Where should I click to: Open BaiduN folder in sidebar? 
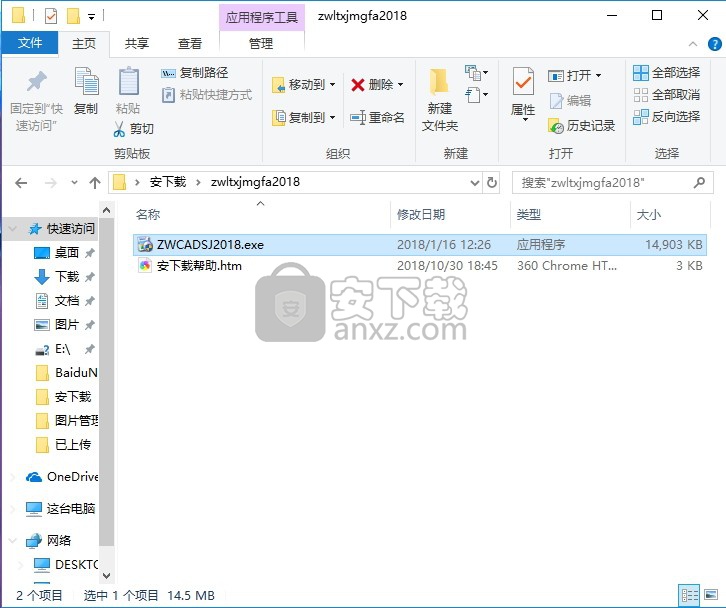tap(67, 373)
